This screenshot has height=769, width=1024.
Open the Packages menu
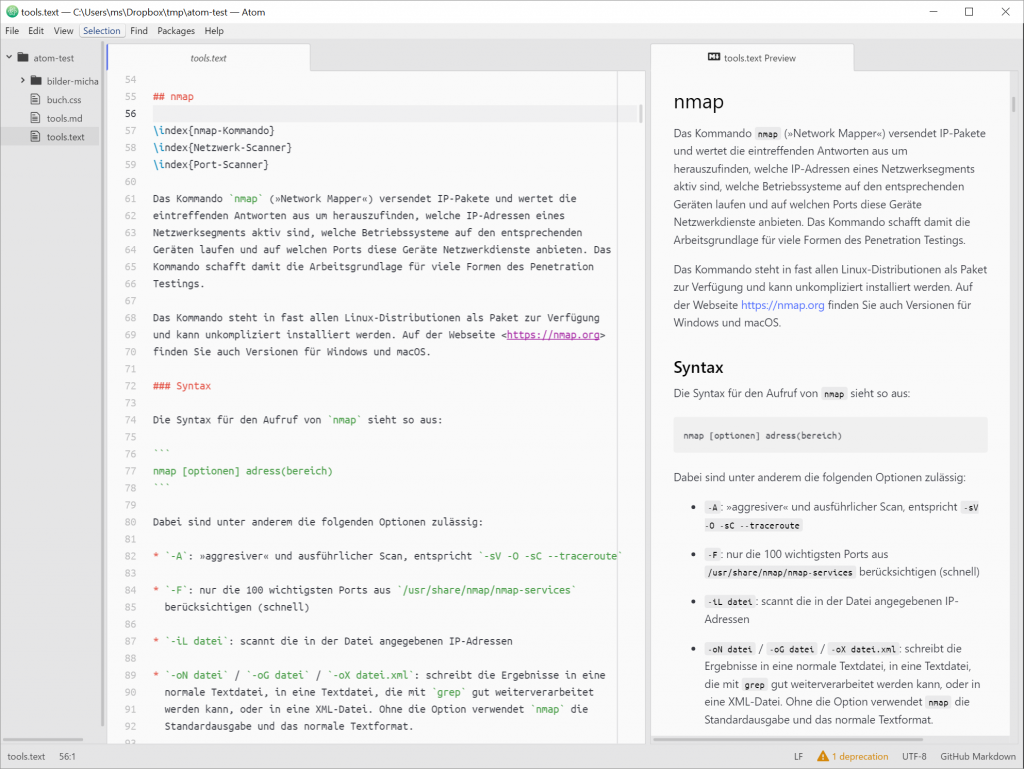(x=176, y=31)
